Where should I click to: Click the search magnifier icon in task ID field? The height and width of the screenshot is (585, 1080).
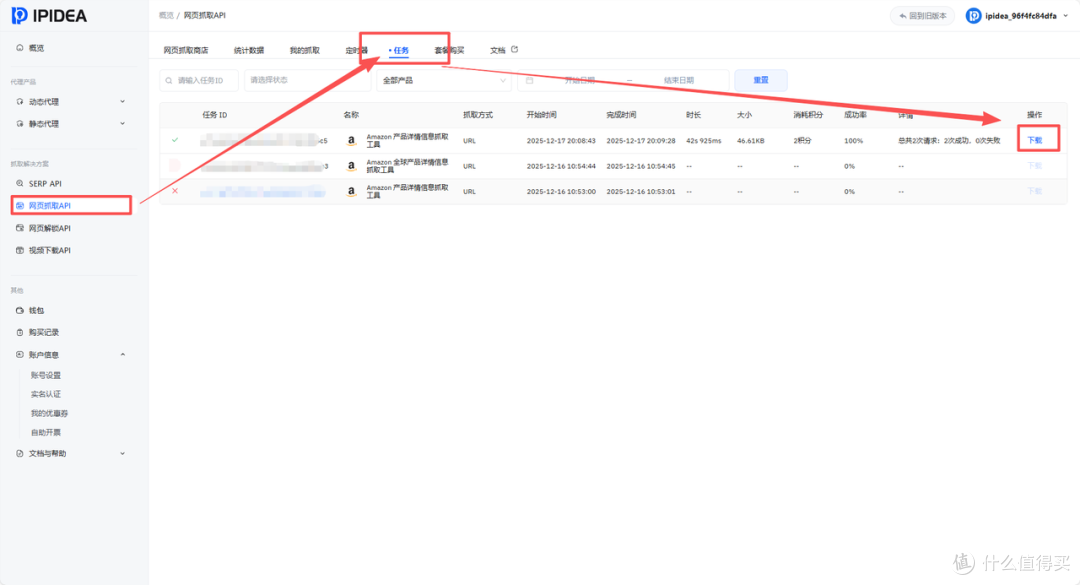click(x=169, y=81)
